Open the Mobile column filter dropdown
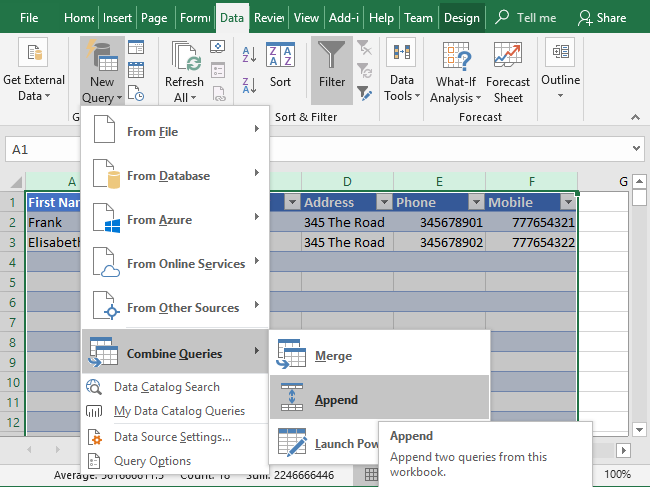Image resolution: width=650 pixels, height=487 pixels. (568, 202)
